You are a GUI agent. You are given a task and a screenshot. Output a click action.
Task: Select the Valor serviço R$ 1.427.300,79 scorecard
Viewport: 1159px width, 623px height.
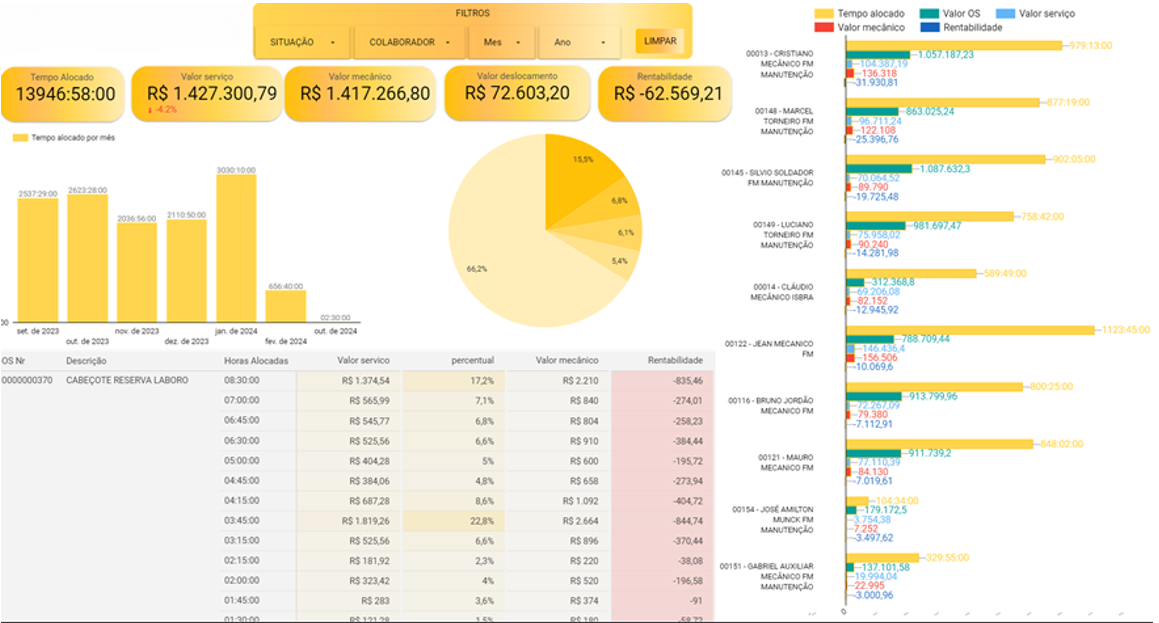click(x=207, y=94)
